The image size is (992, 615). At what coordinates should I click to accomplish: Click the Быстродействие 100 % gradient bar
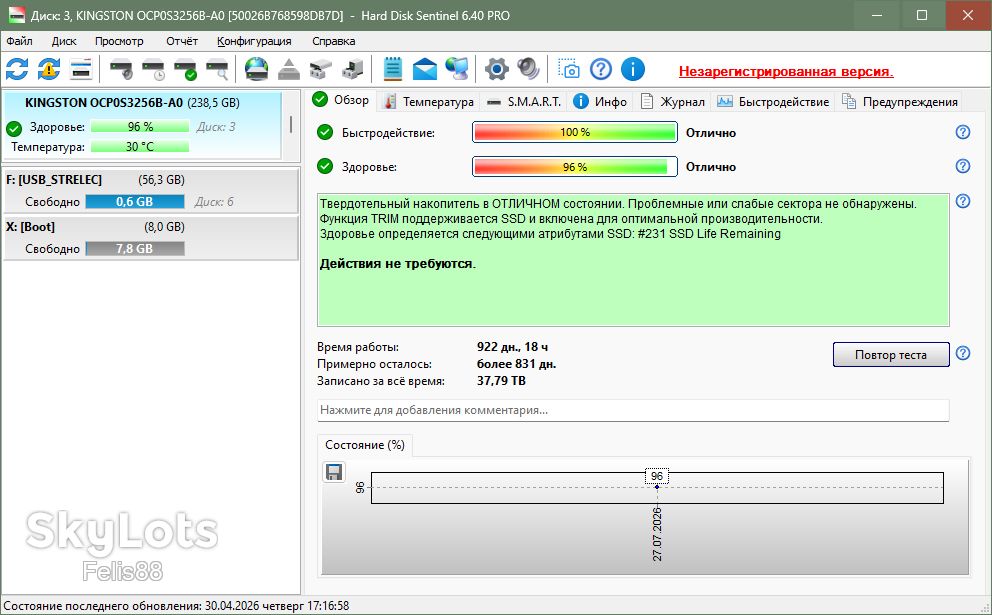(x=574, y=132)
